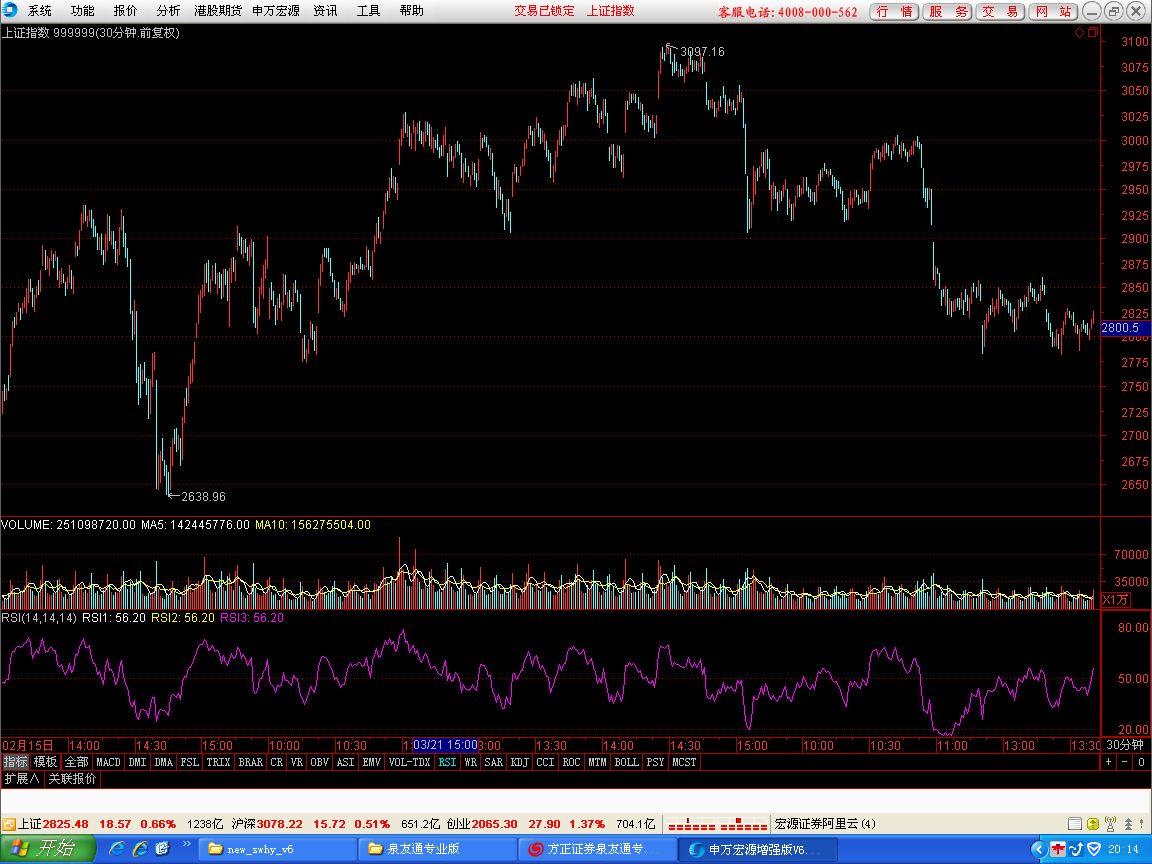
Task: Click the third quick launch icon
Action: (162, 849)
